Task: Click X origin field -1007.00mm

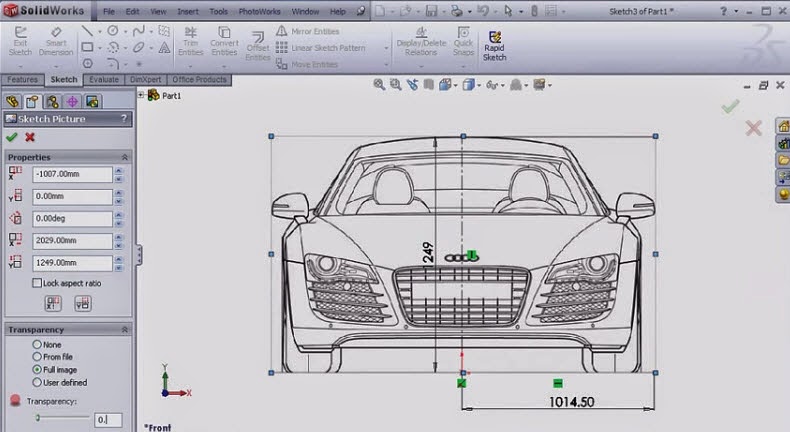Action: 73,174
